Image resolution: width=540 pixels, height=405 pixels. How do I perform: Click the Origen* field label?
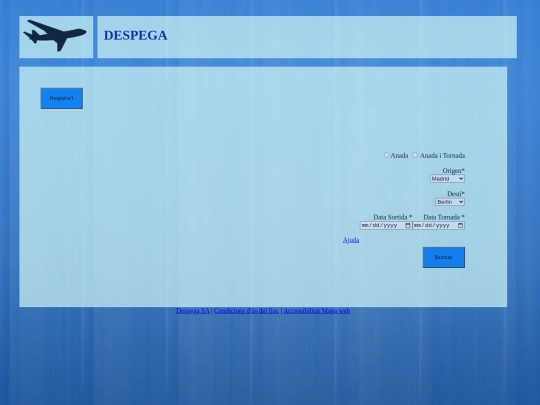(x=454, y=171)
